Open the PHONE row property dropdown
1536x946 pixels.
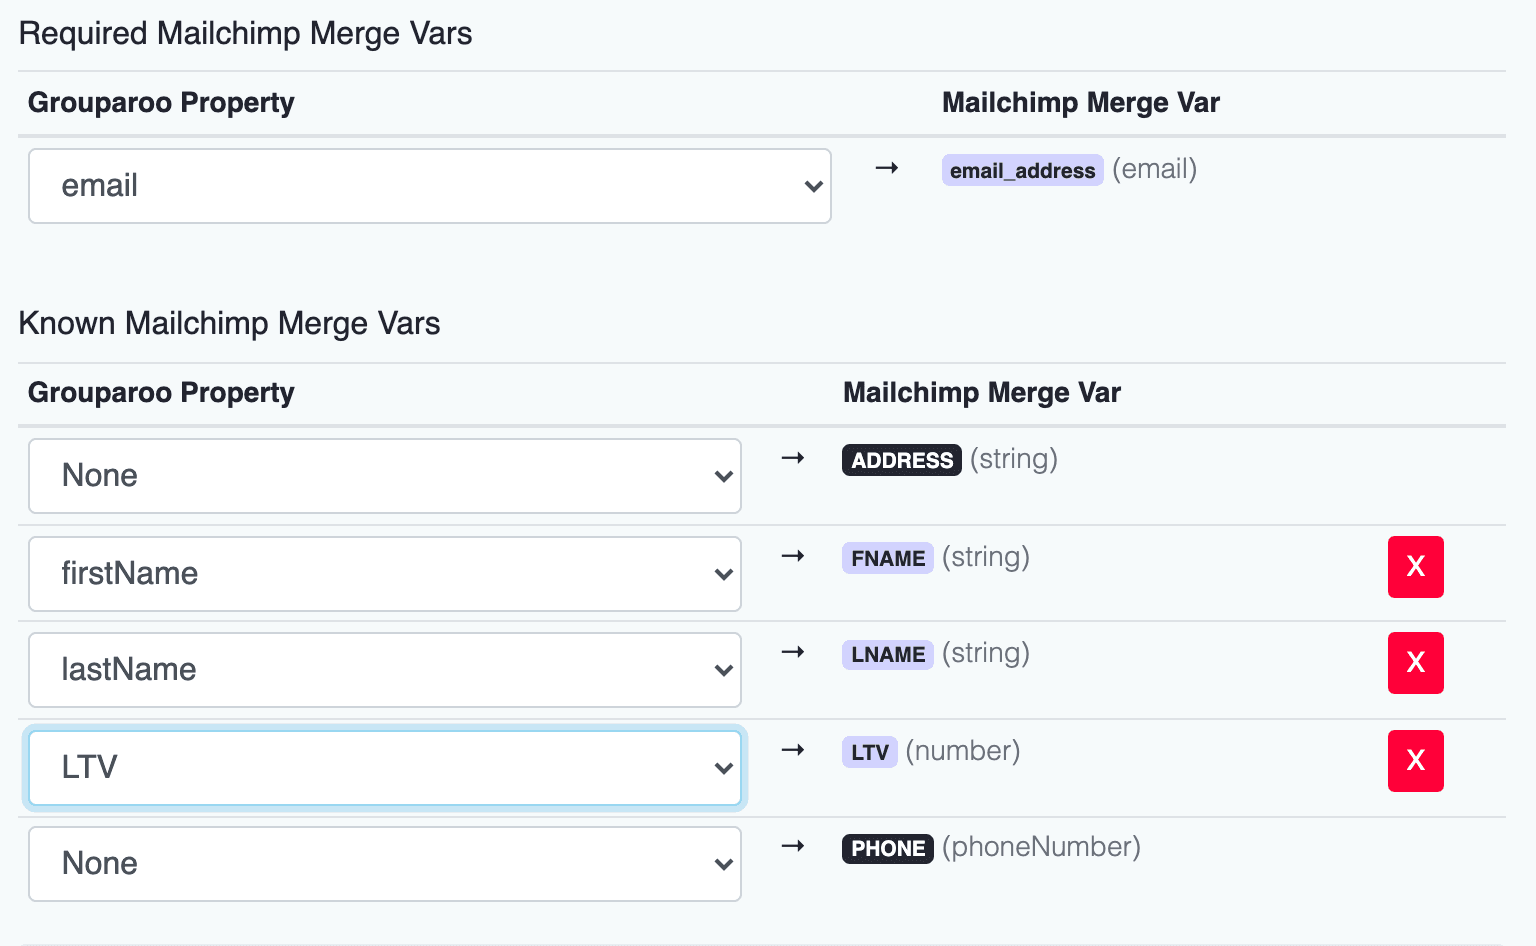pyautogui.click(x=385, y=864)
